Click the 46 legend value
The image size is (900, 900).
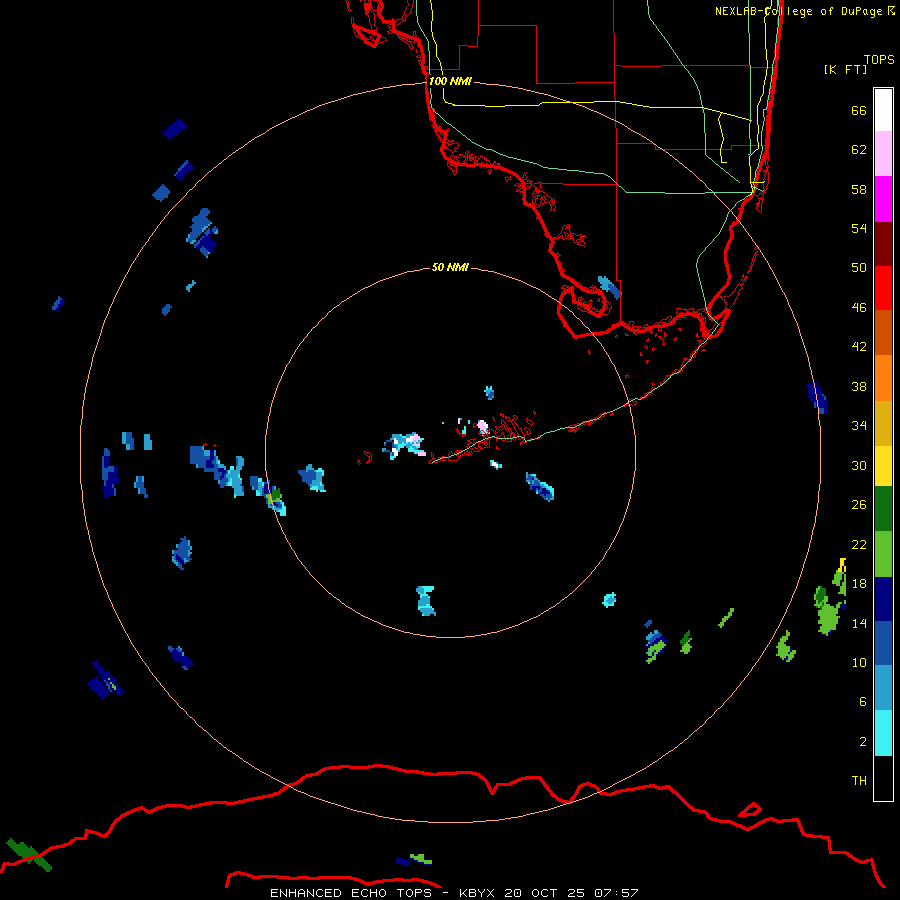(859, 308)
